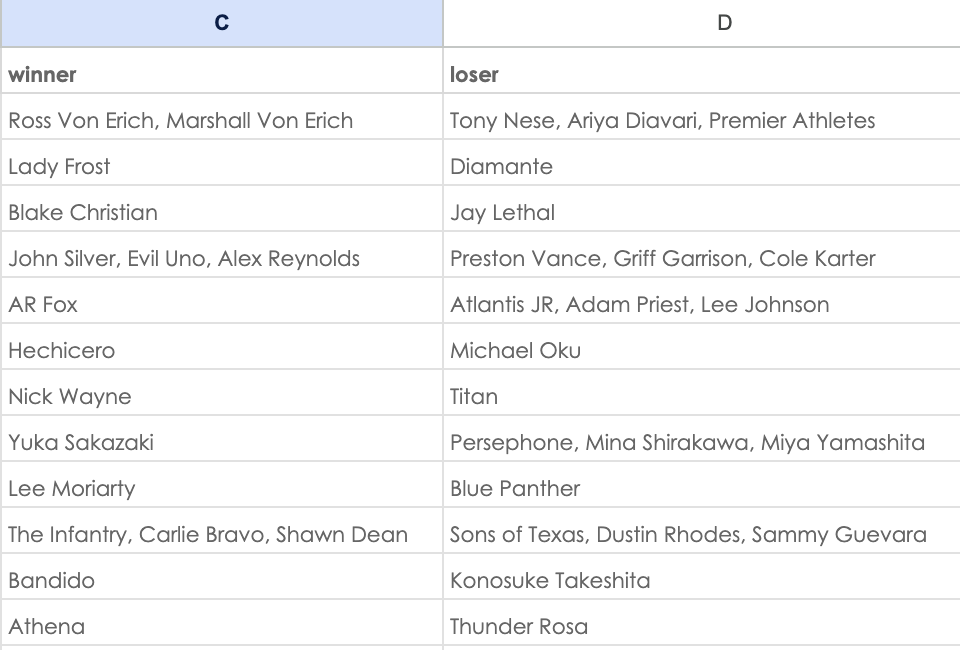
Task: Click the 'loser' header cell
Action: click(702, 70)
